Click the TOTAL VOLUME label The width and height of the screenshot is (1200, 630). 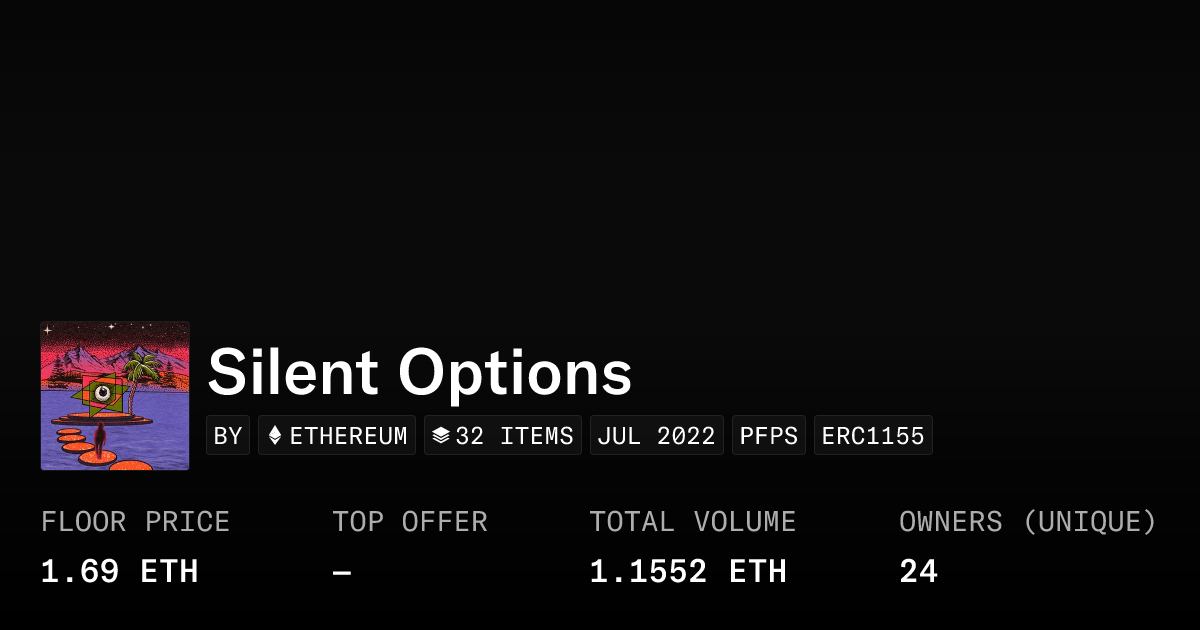click(692, 522)
